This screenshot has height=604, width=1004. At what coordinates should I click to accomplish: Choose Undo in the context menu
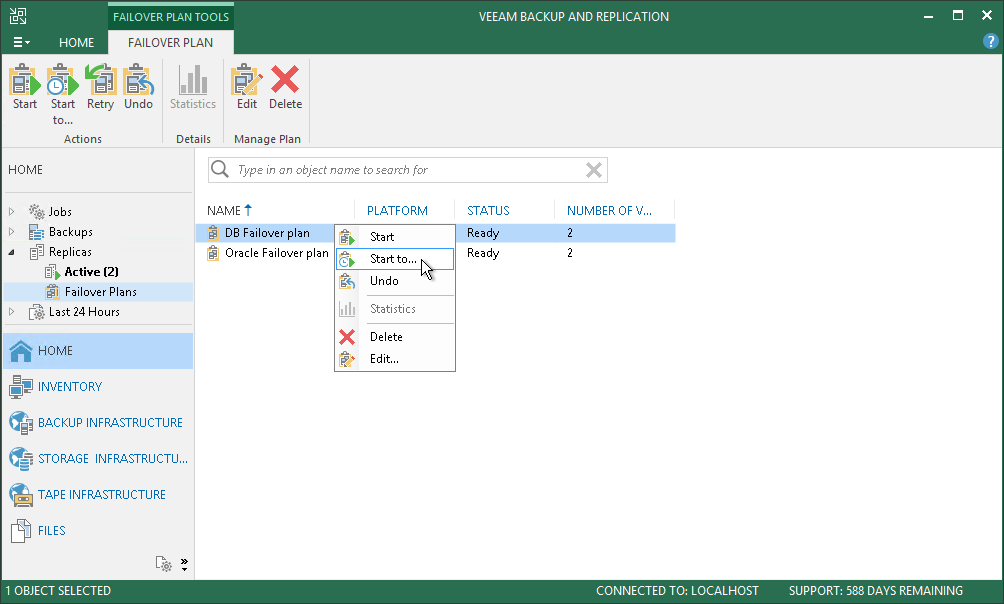click(395, 281)
